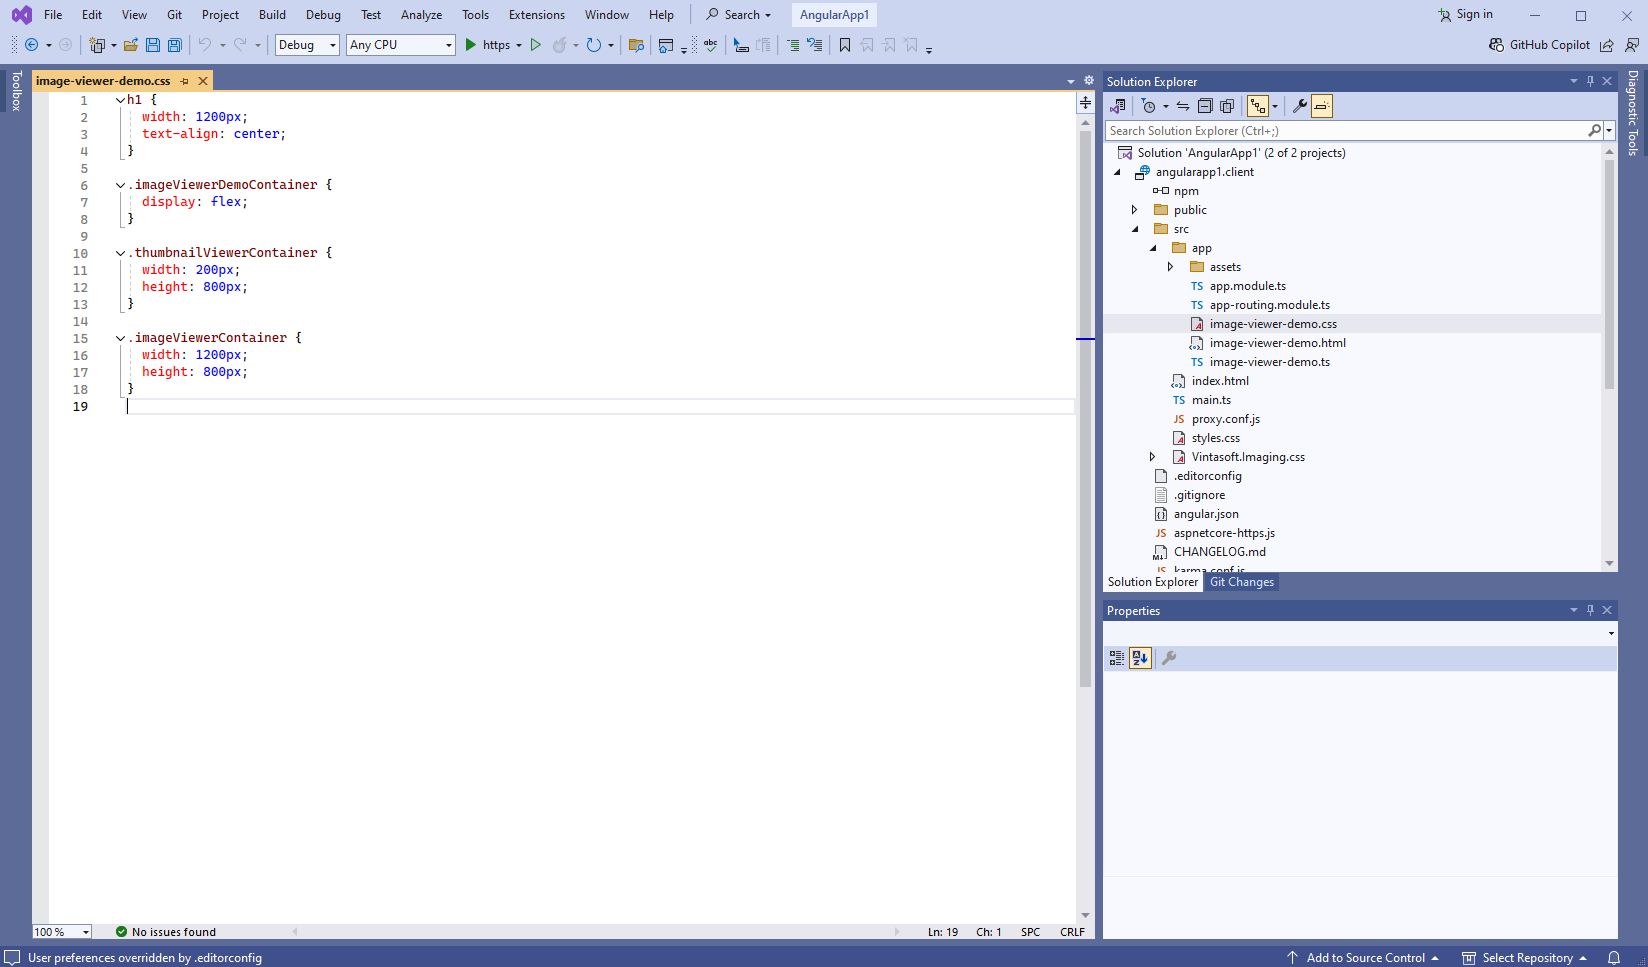The width and height of the screenshot is (1648, 967).
Task: Open Properties wrench icon in Solution Explorer
Action: tap(1299, 106)
